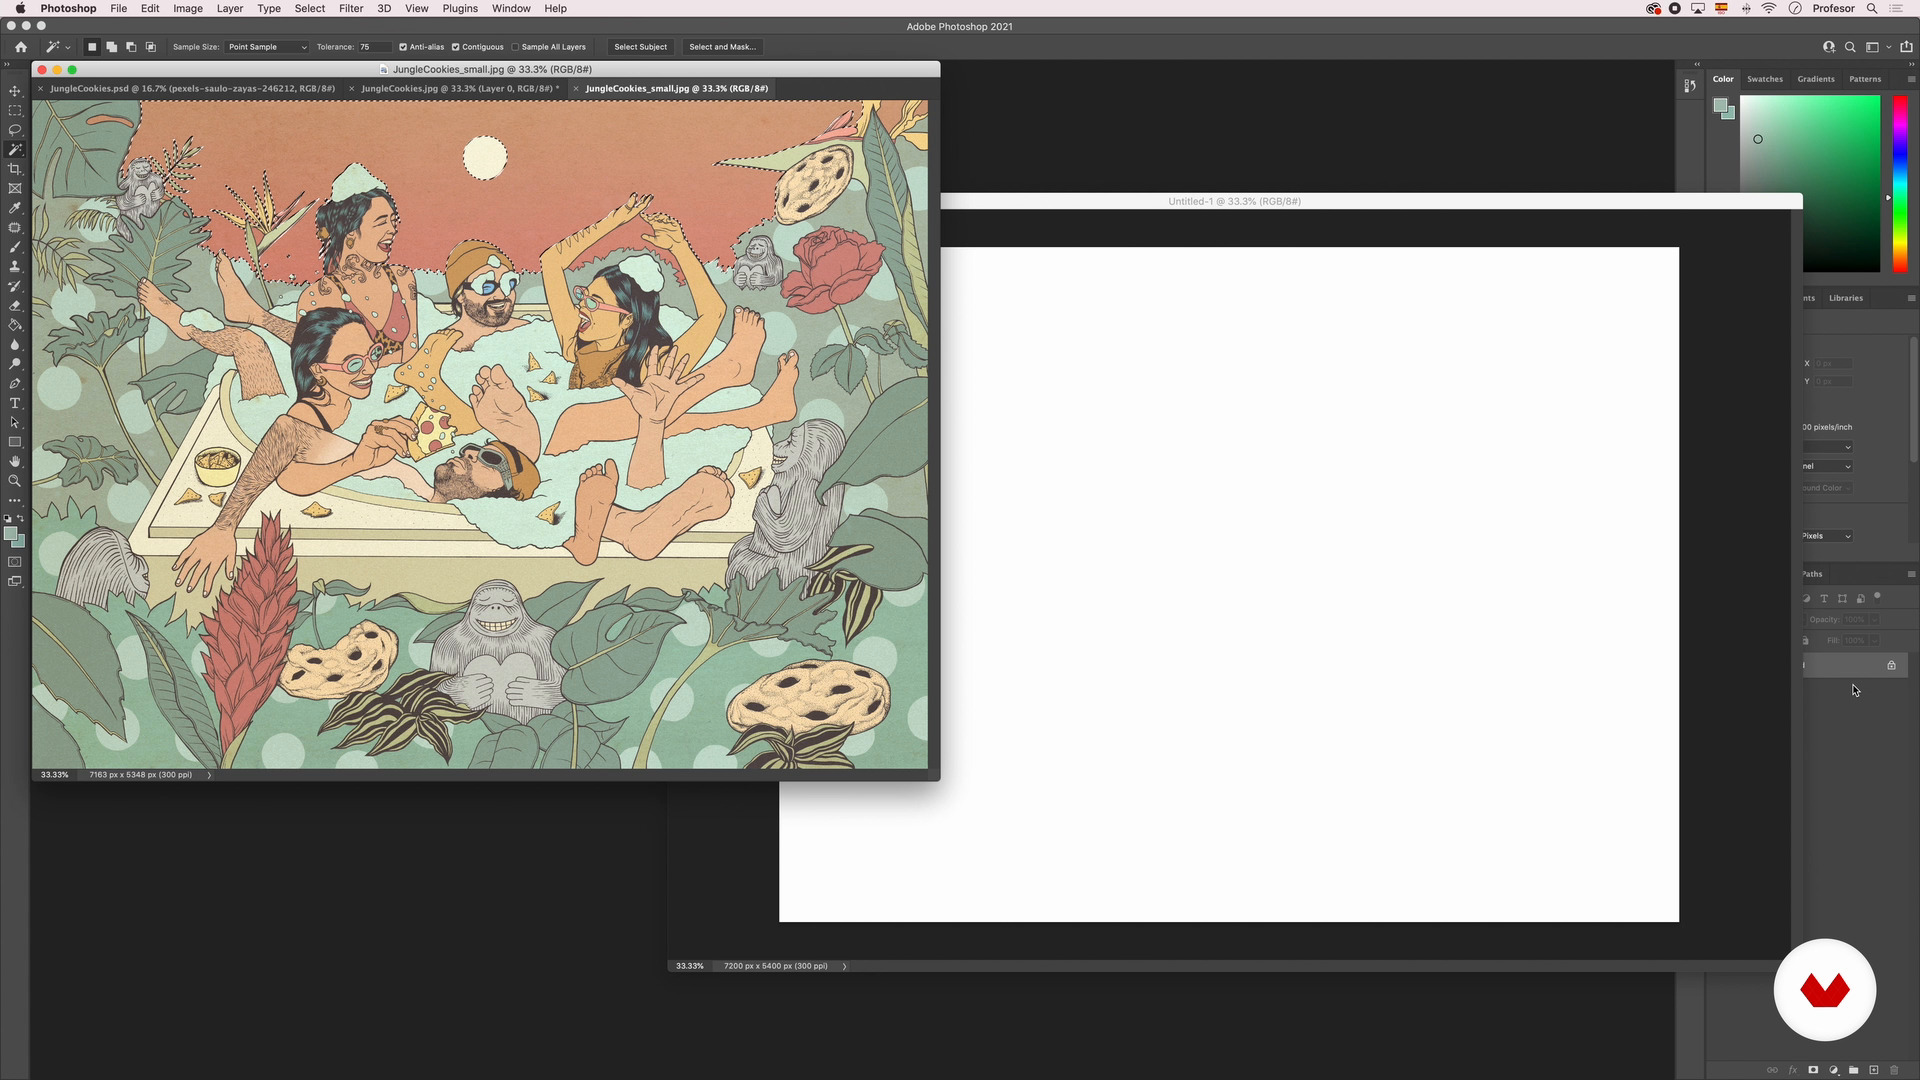
Task: Select the Rectangular Marquee tool
Action: 15,111
